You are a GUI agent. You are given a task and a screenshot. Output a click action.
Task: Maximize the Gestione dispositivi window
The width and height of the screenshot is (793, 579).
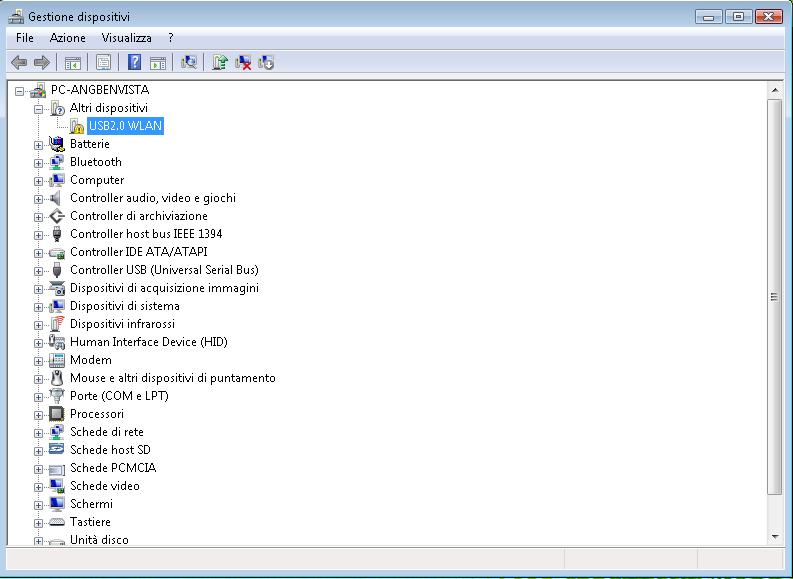point(738,17)
